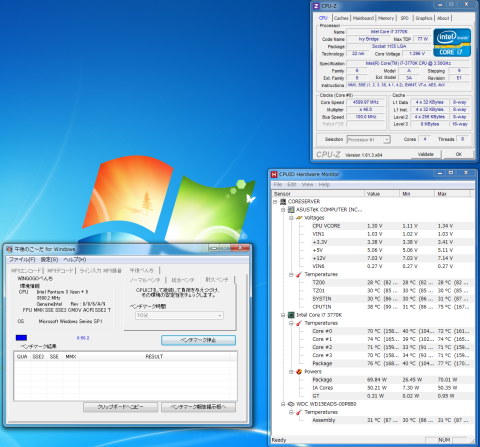Collapse the Powers section
This screenshot has height=447, width=480.
click(x=291, y=372)
